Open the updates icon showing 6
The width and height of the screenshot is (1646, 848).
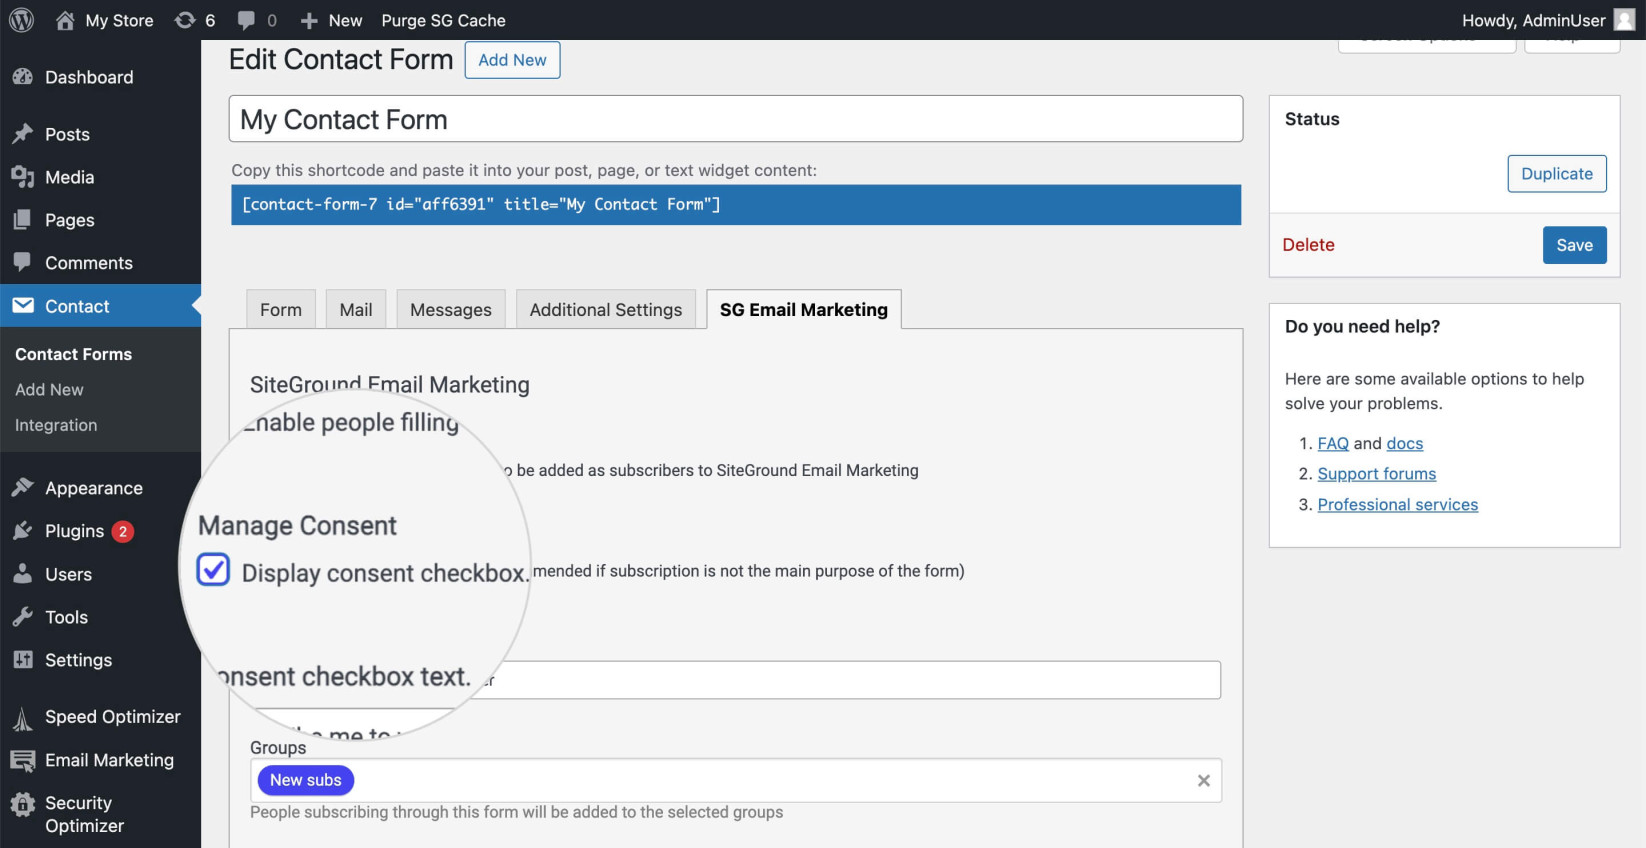(x=185, y=20)
